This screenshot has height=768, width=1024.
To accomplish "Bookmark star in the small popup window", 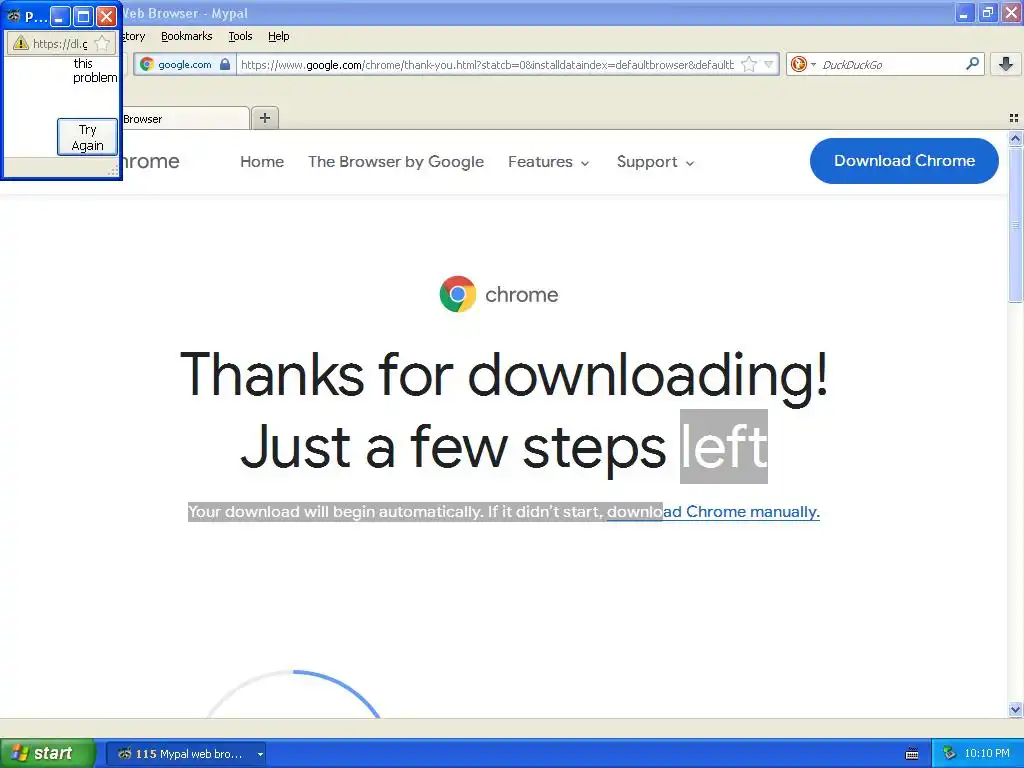I will [x=102, y=44].
